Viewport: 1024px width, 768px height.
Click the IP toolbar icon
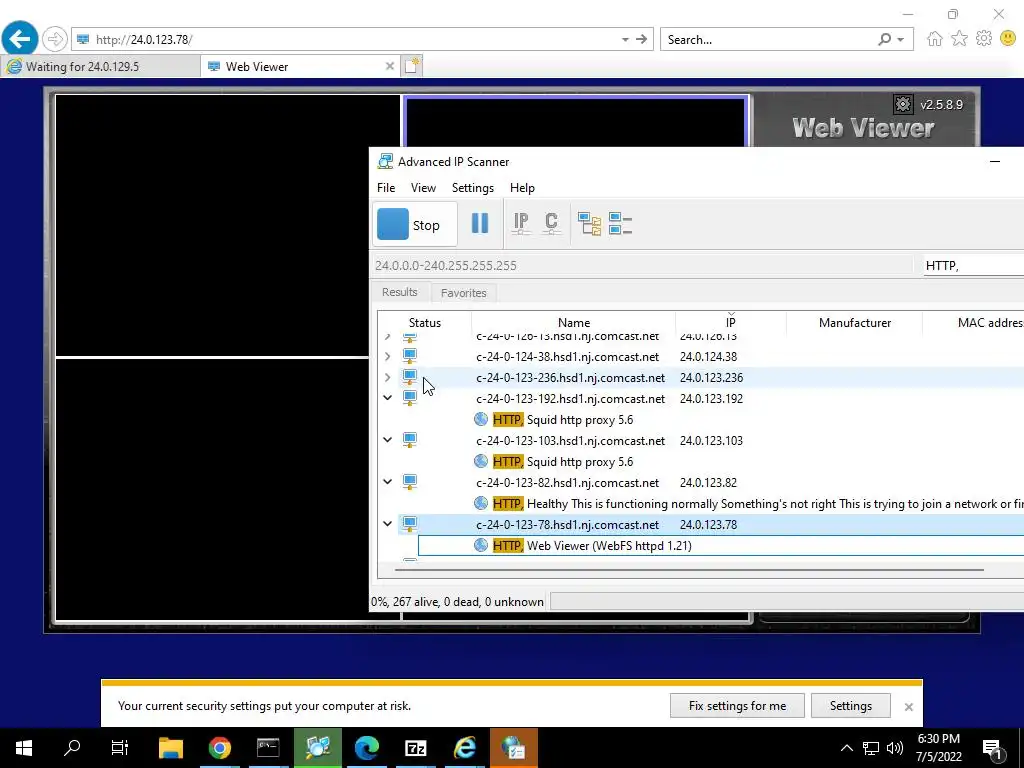520,224
